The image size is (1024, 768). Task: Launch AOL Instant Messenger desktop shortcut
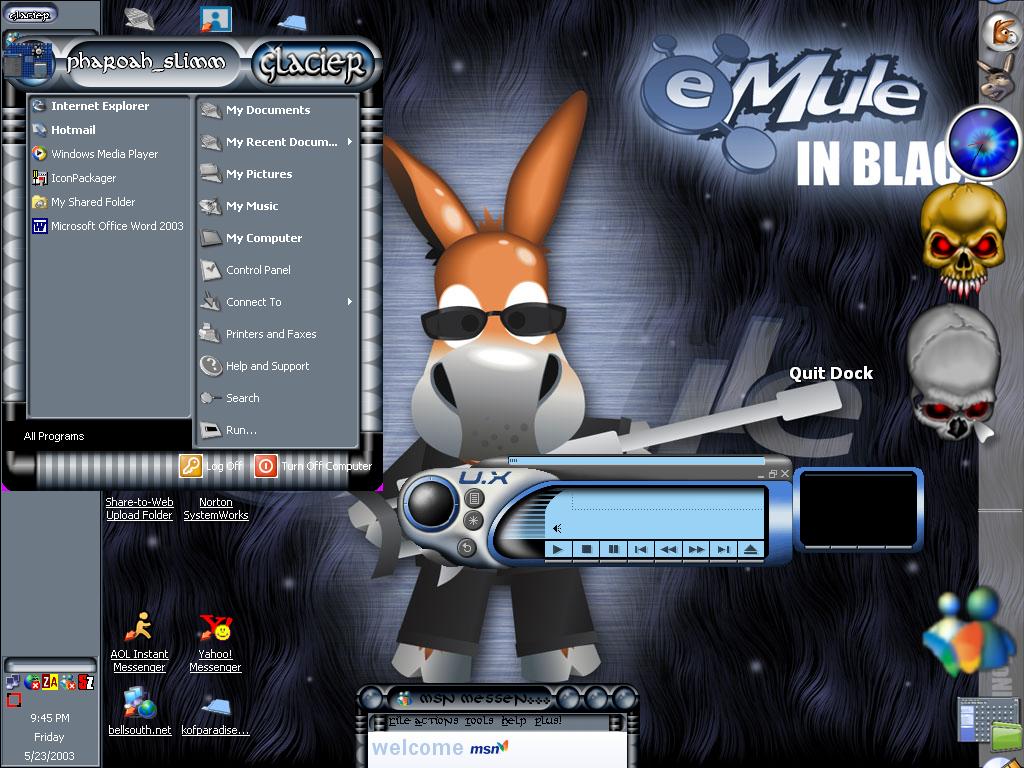139,643
